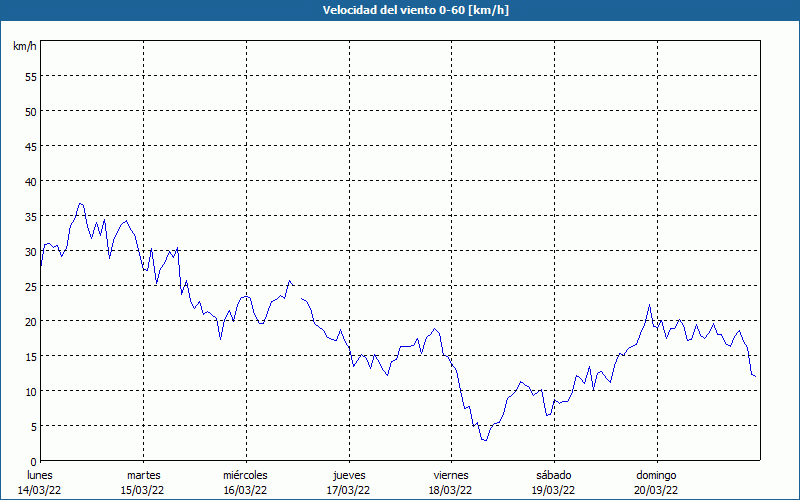Click the '50' y-axis value
This screenshot has width=800, height=500.
click(31, 111)
